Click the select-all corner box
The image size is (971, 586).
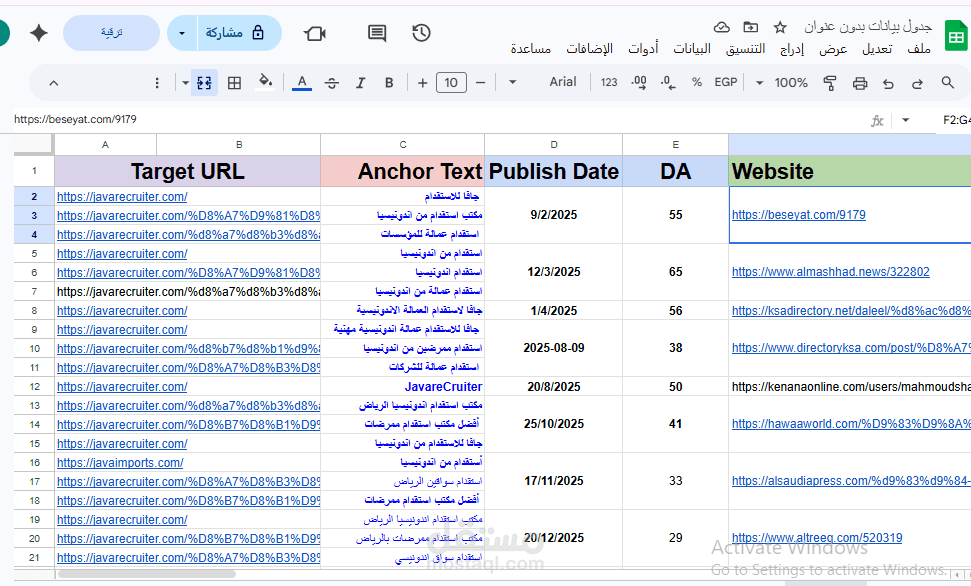tap(34, 144)
